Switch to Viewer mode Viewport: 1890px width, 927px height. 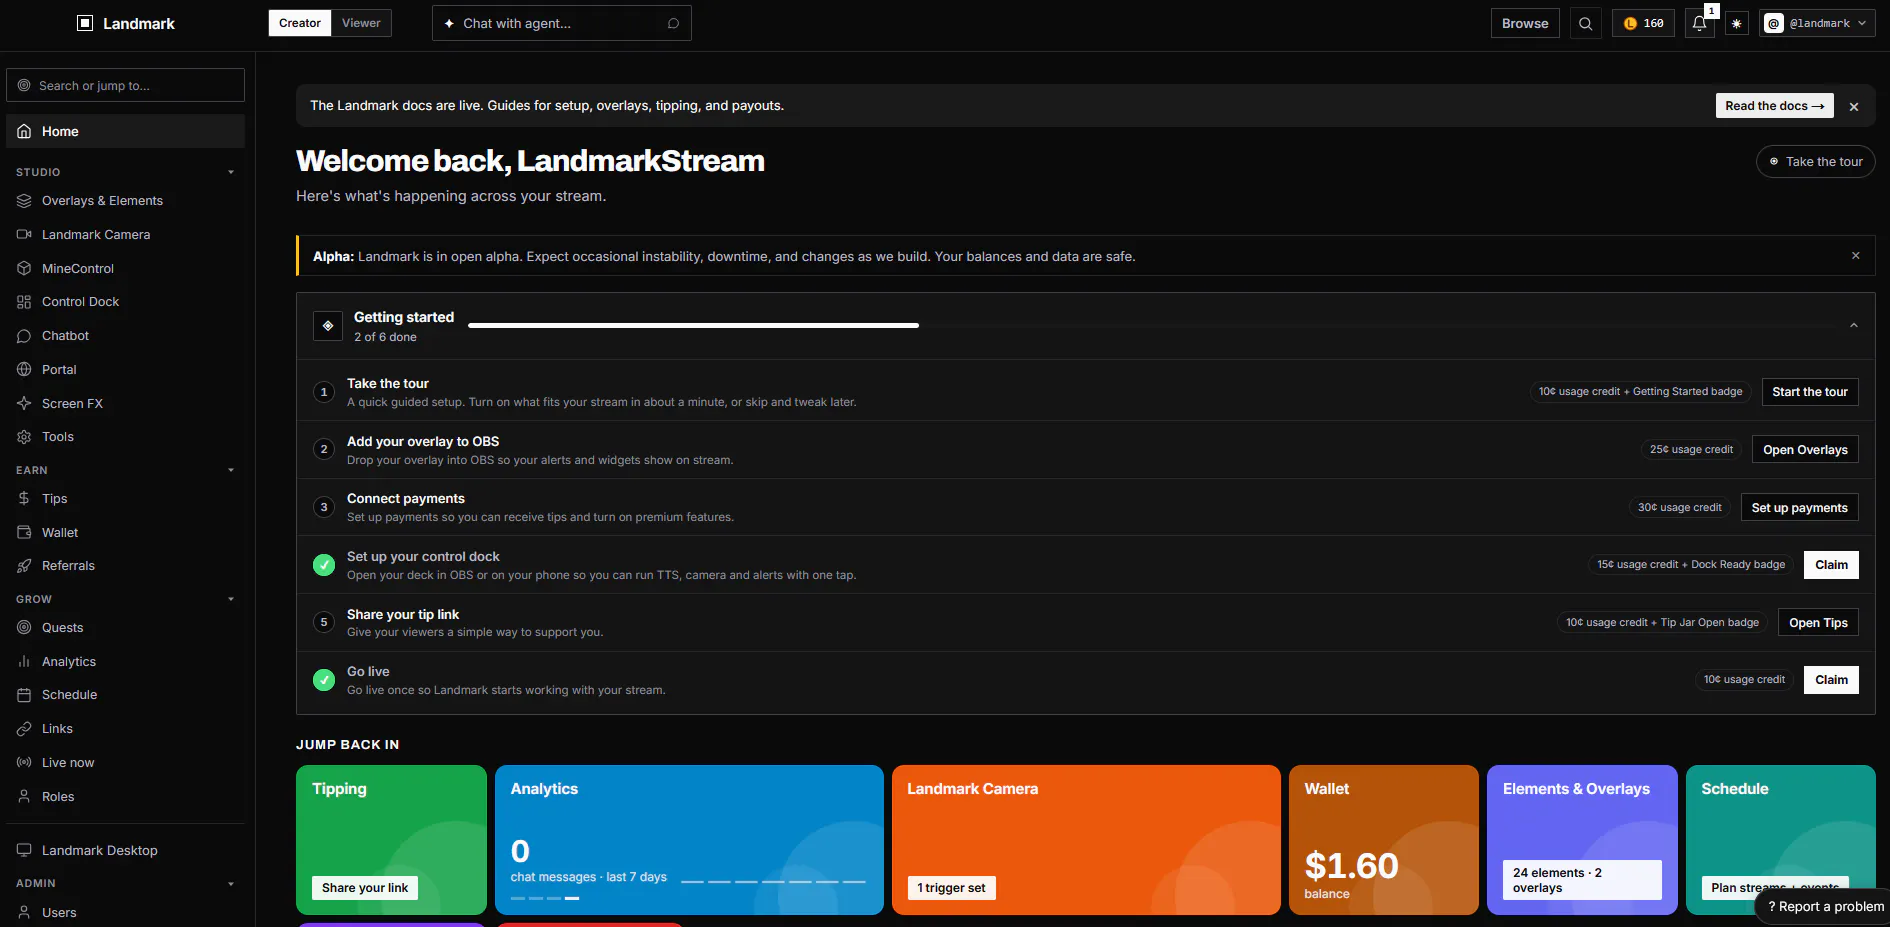361,23
